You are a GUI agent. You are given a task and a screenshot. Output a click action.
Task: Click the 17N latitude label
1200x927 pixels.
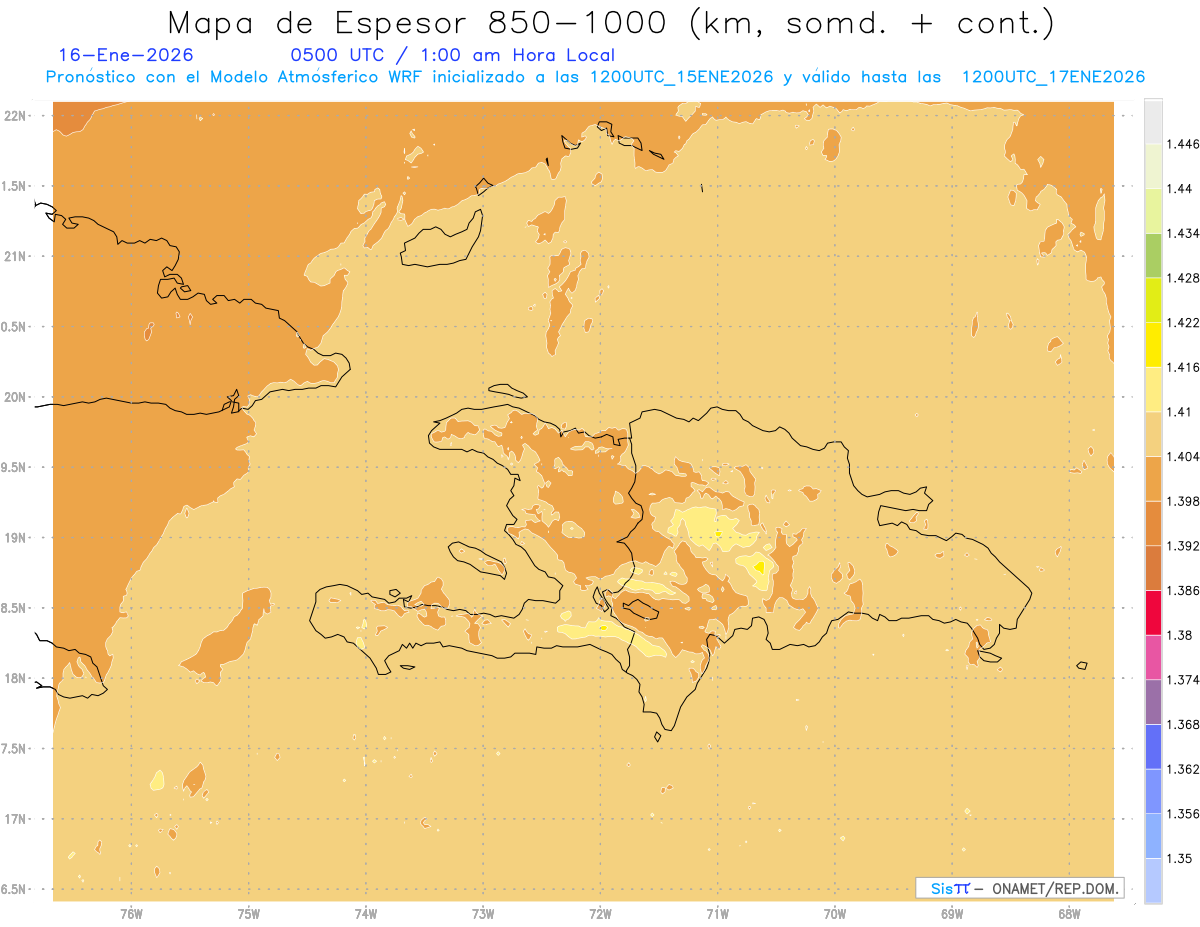click(16, 819)
